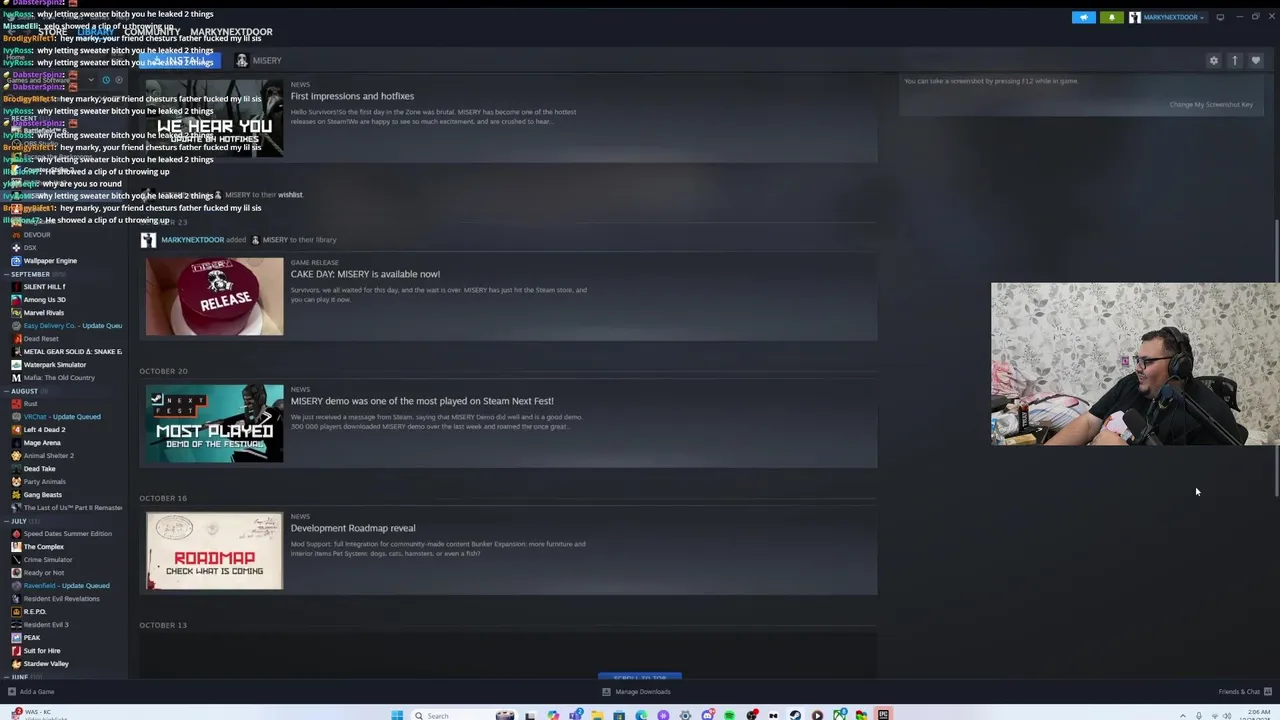Open the red RELEASE cake thumbnail

214,296
